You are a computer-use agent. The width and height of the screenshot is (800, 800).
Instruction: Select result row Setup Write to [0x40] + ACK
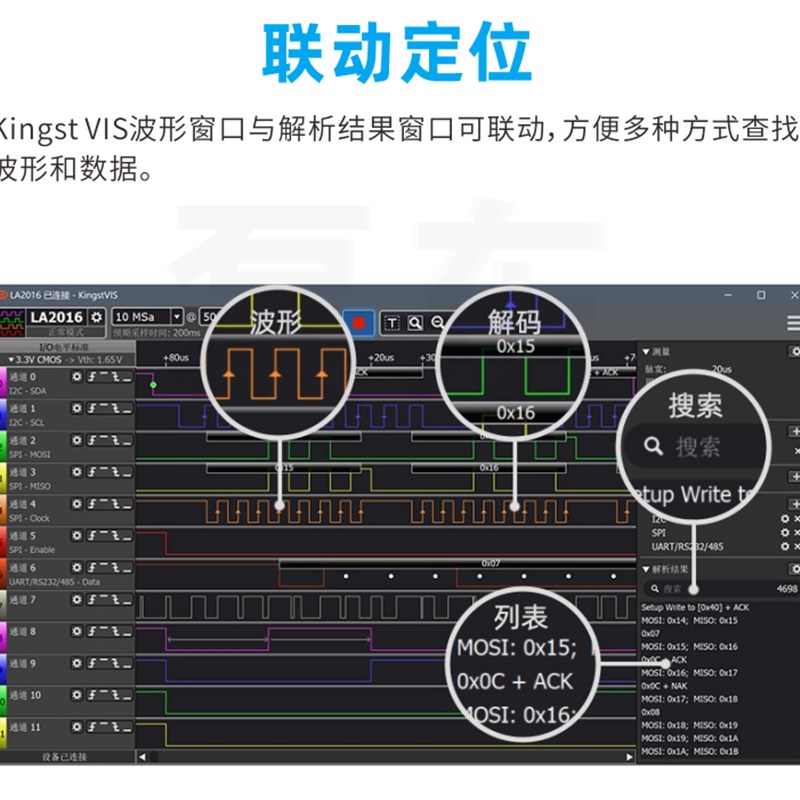click(697, 606)
